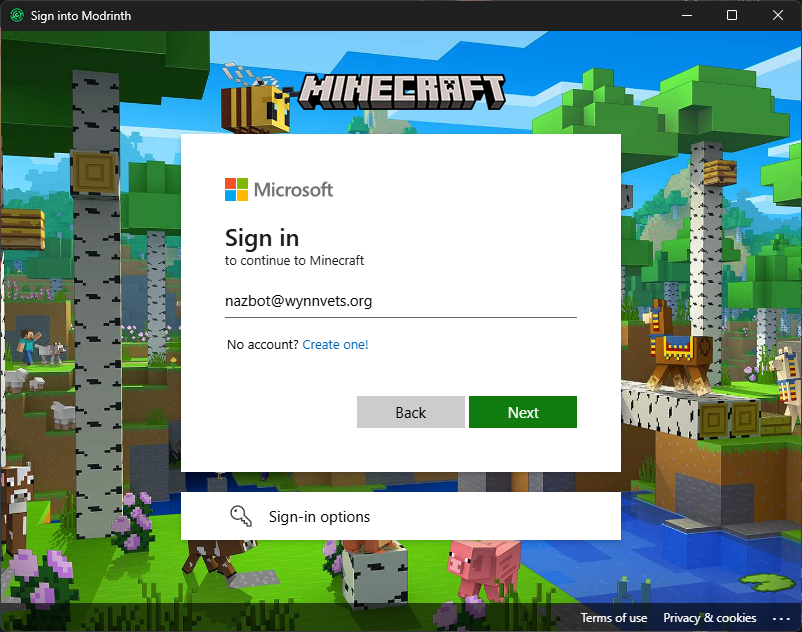Close the Sign into Modrinth window
Screen dimensions: 802x632
point(777,15)
